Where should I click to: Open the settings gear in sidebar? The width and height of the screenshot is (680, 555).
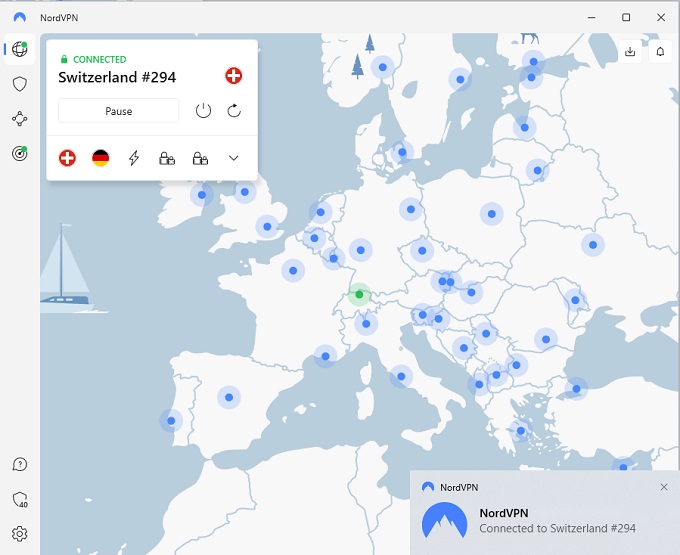coord(20,534)
